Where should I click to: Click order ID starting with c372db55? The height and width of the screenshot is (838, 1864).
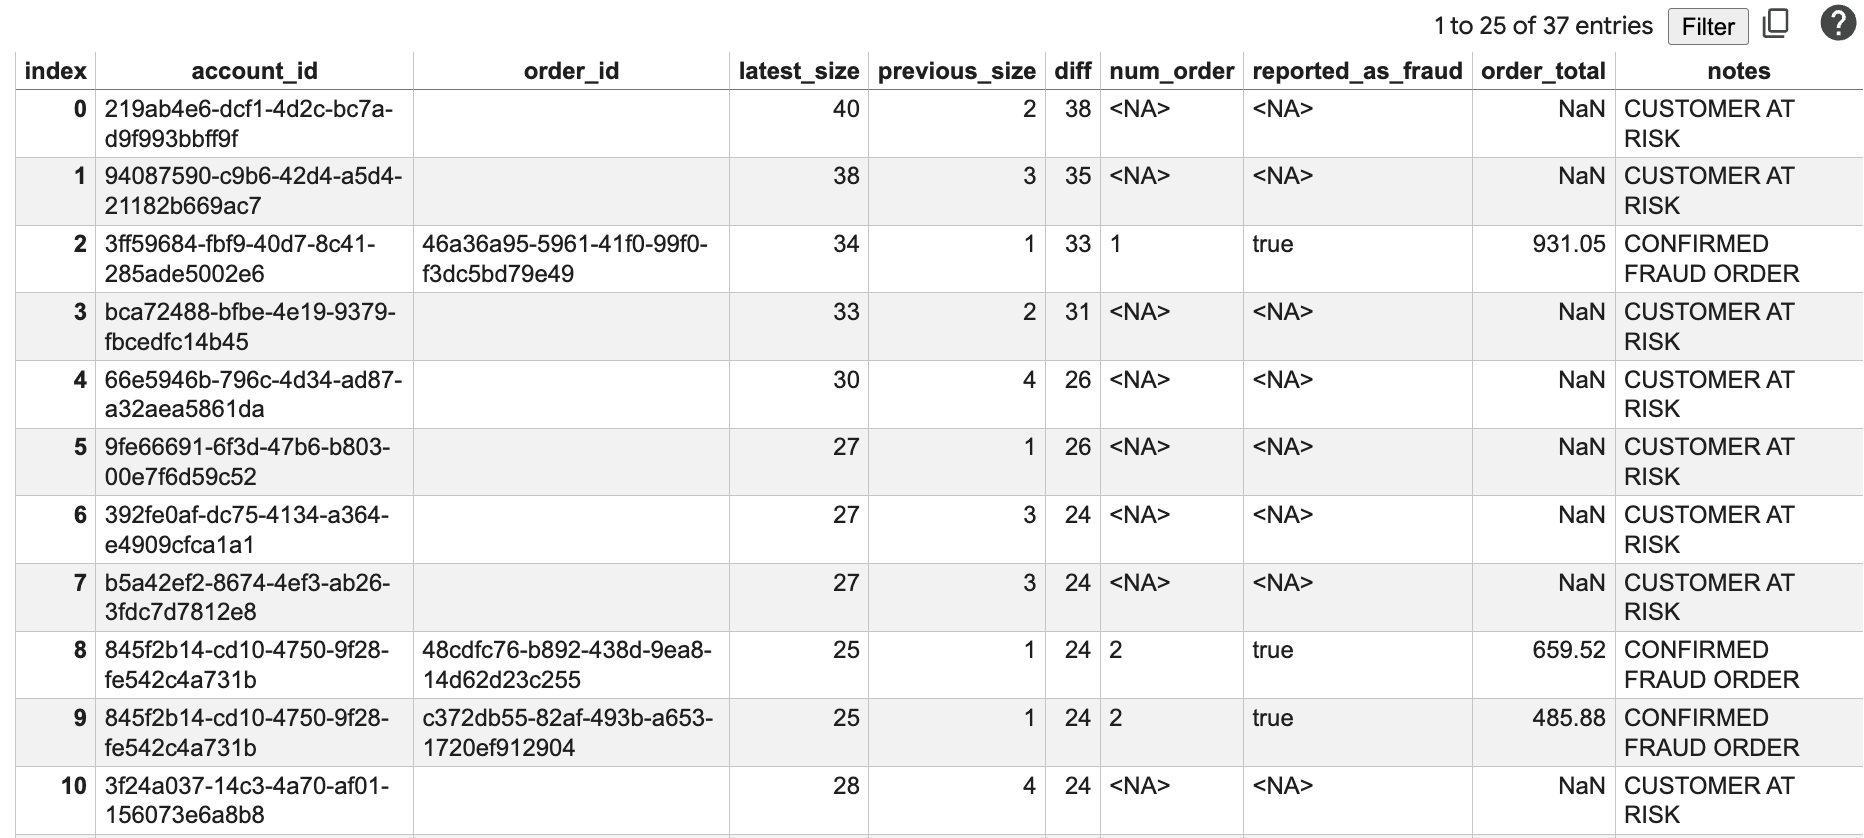[x=567, y=733]
